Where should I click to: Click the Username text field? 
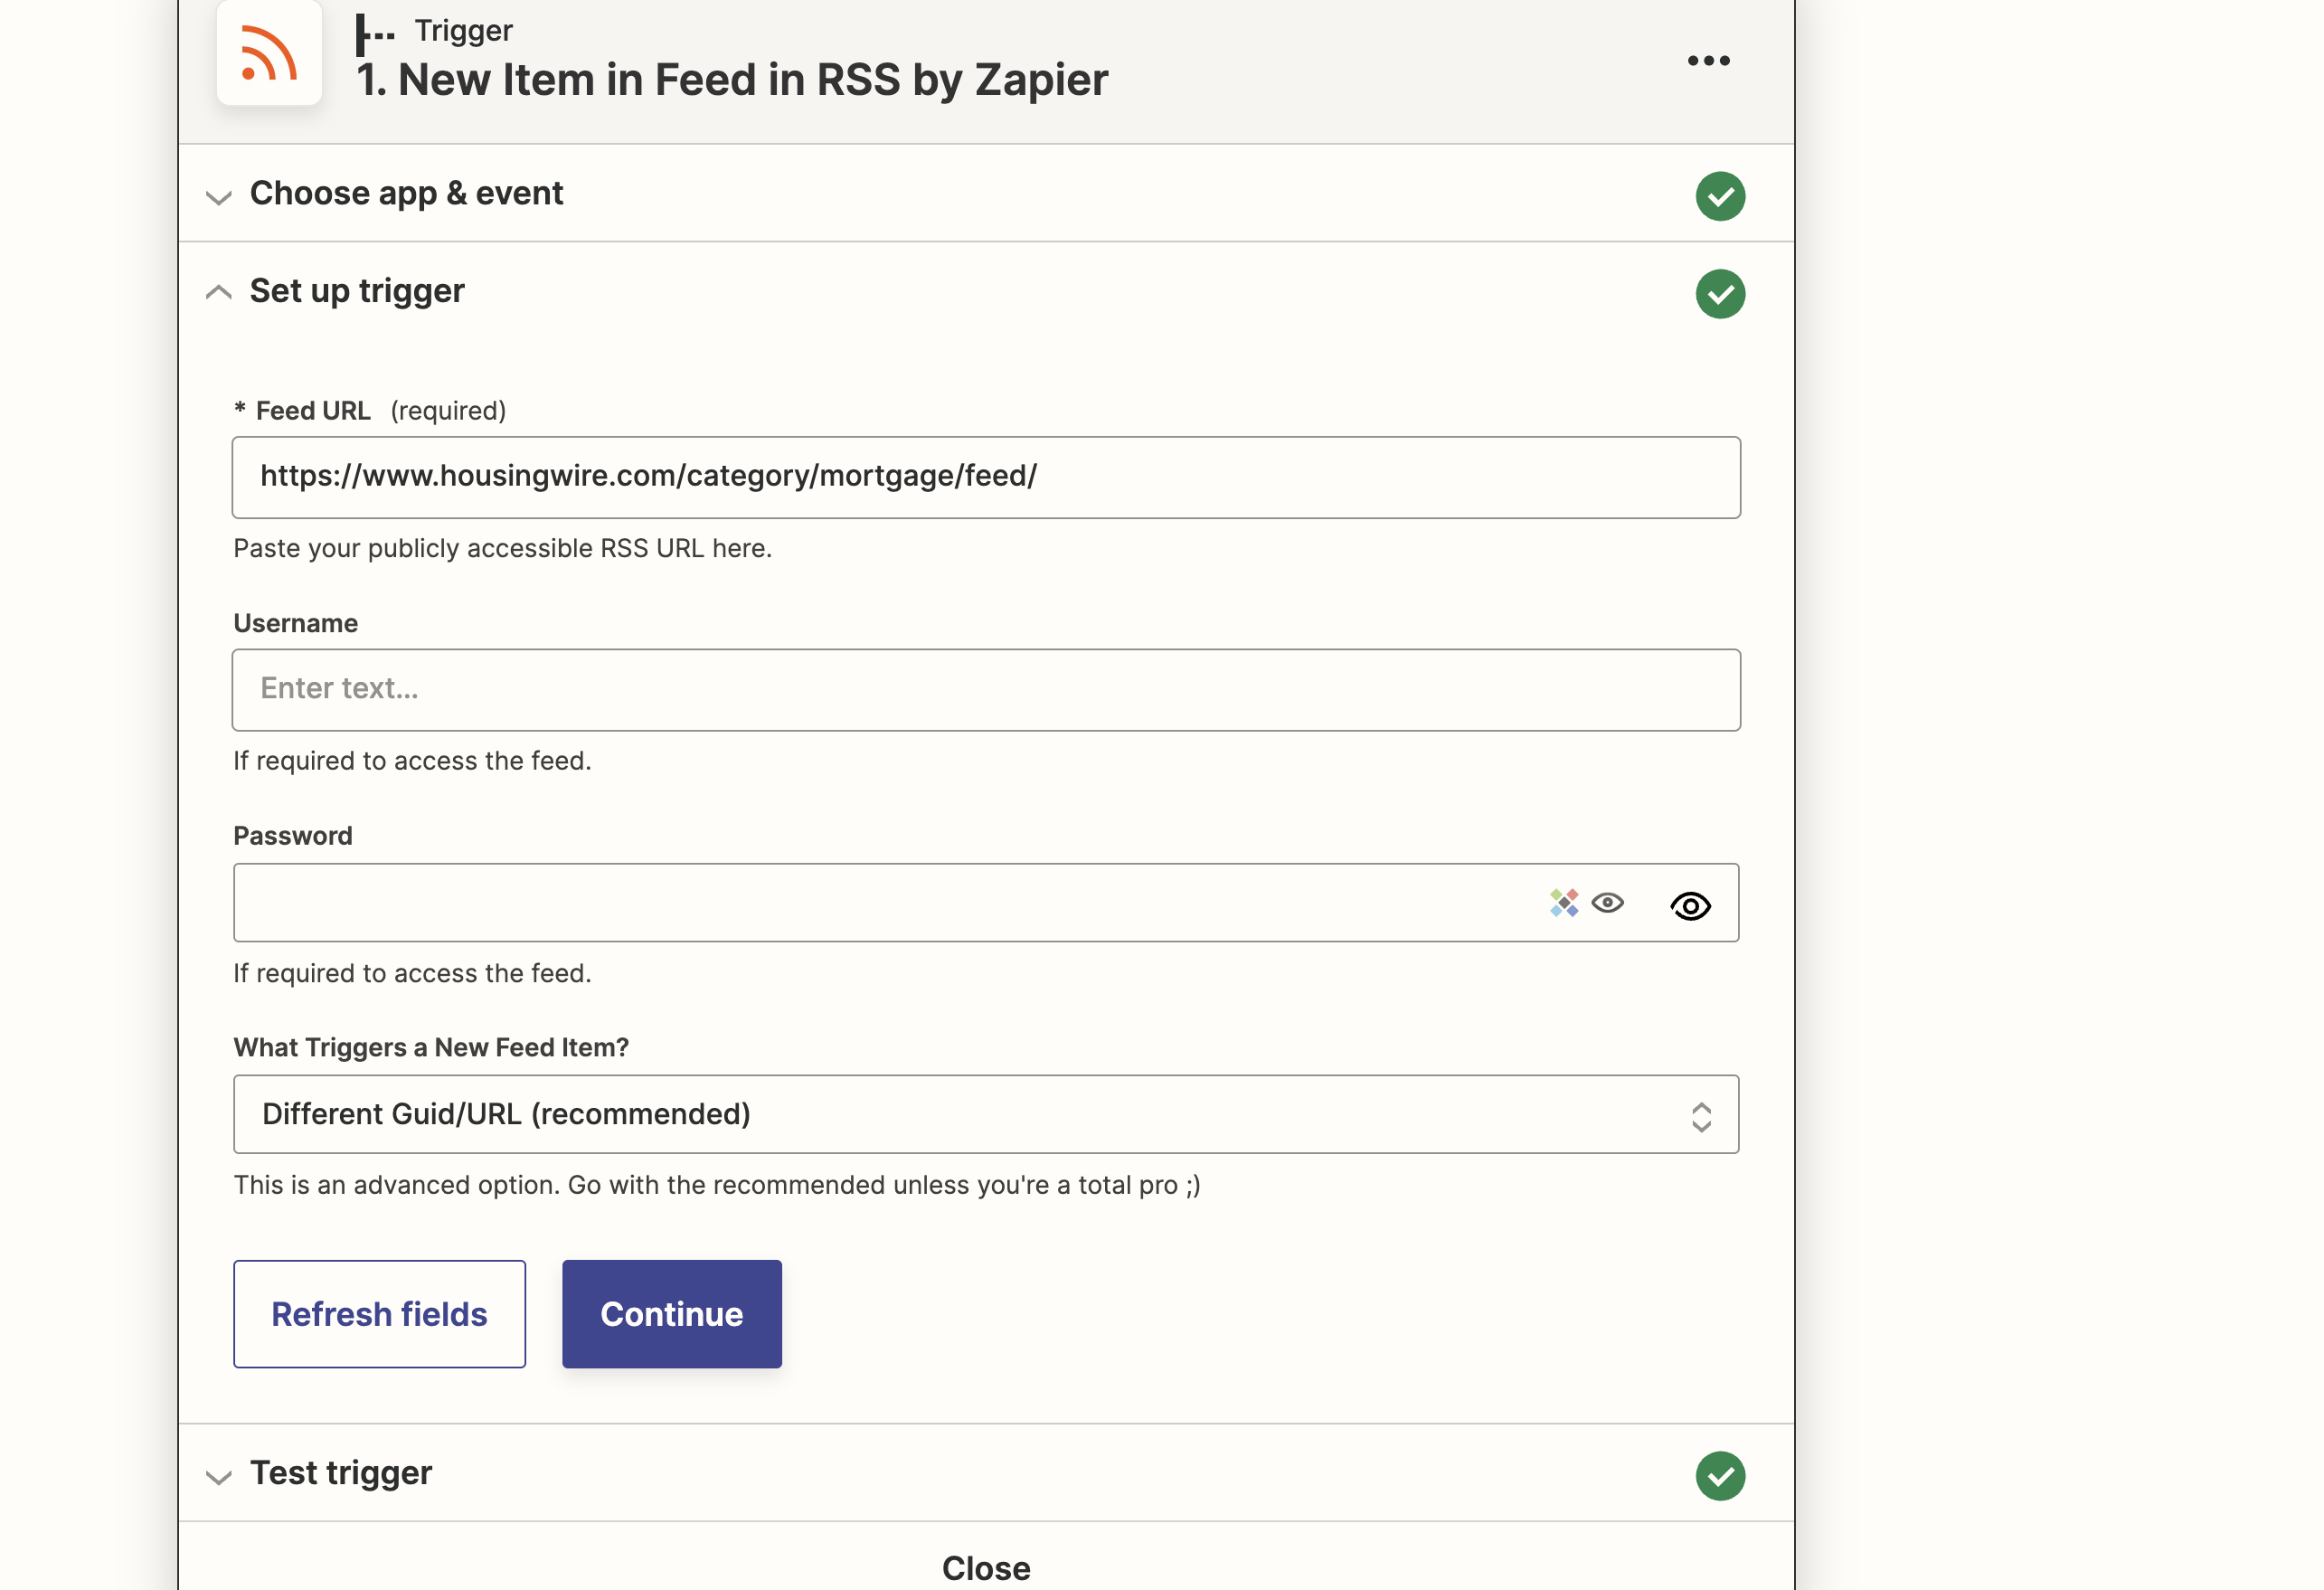pos(986,690)
